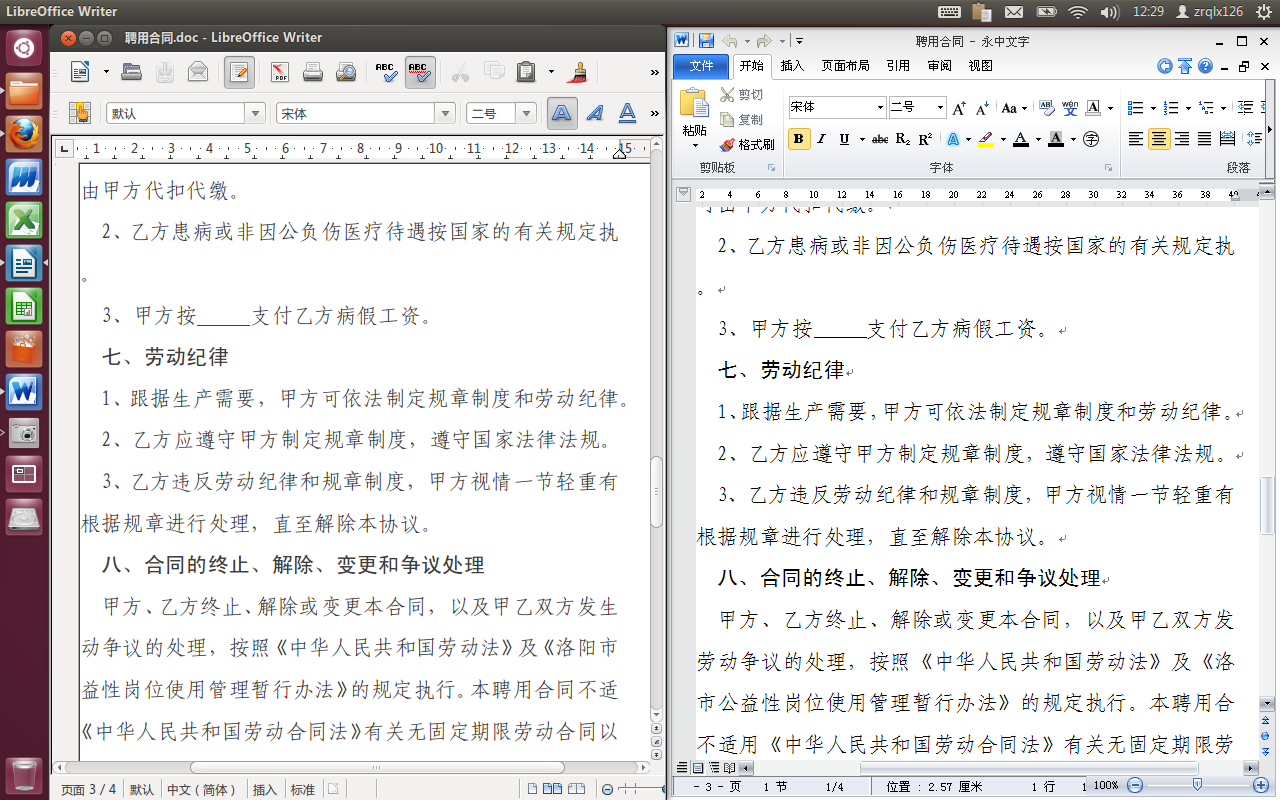Run Spelling and Grammar check in LibreOffice

tap(386, 71)
